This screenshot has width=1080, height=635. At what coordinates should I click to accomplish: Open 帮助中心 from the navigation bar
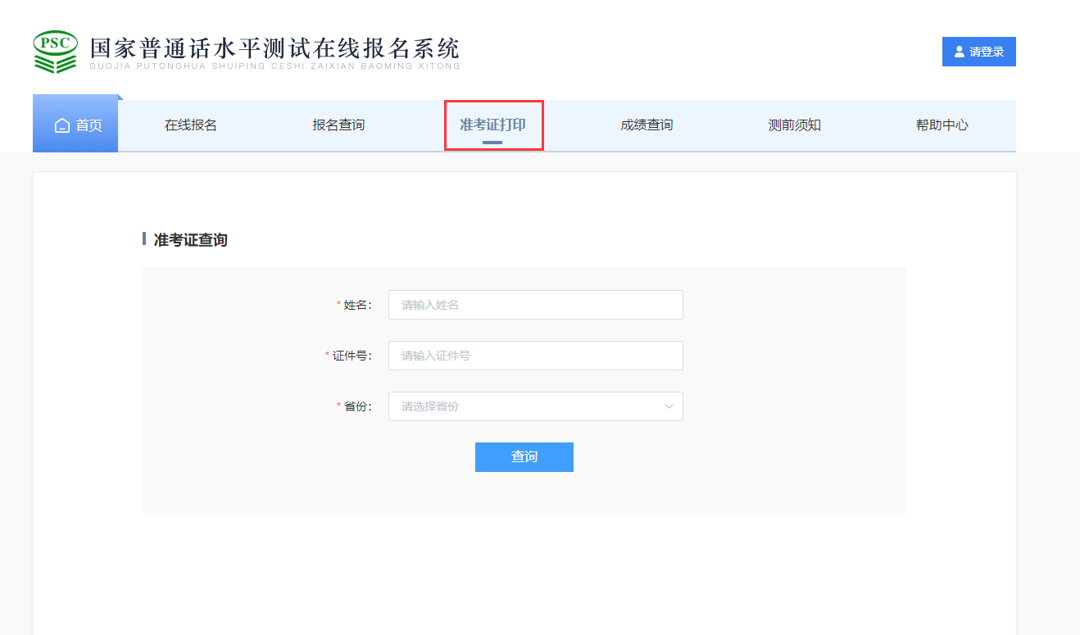[941, 125]
